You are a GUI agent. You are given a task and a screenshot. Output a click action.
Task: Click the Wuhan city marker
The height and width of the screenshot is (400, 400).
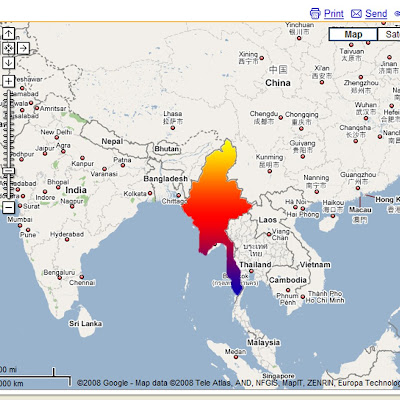(x=366, y=118)
